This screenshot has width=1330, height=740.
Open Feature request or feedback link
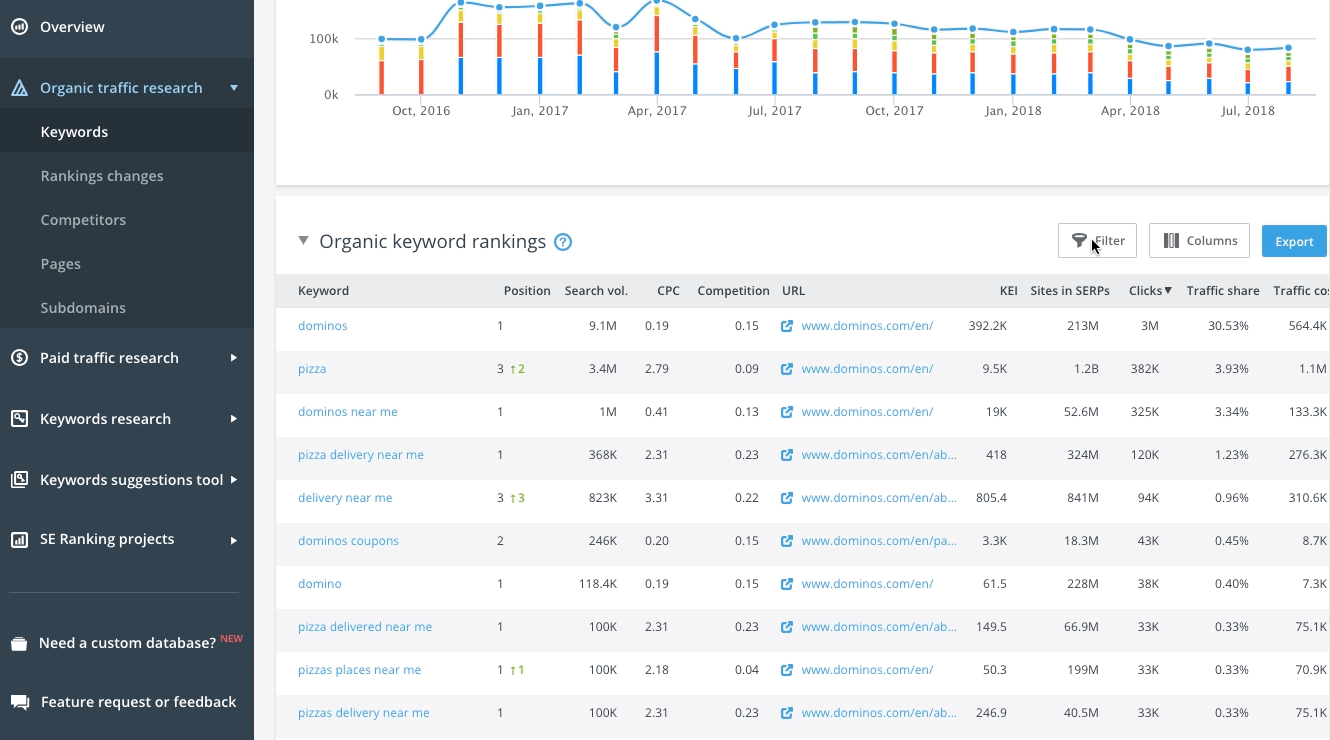pyautogui.click(x=139, y=702)
